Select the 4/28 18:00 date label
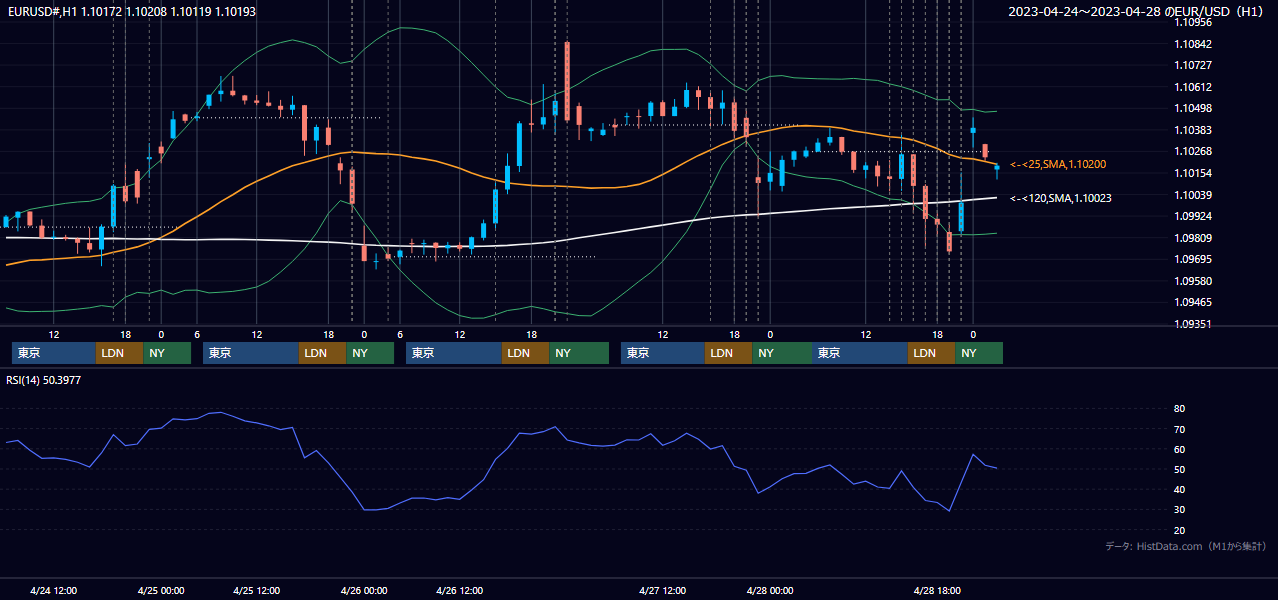This screenshot has height=600, width=1278. [938, 591]
